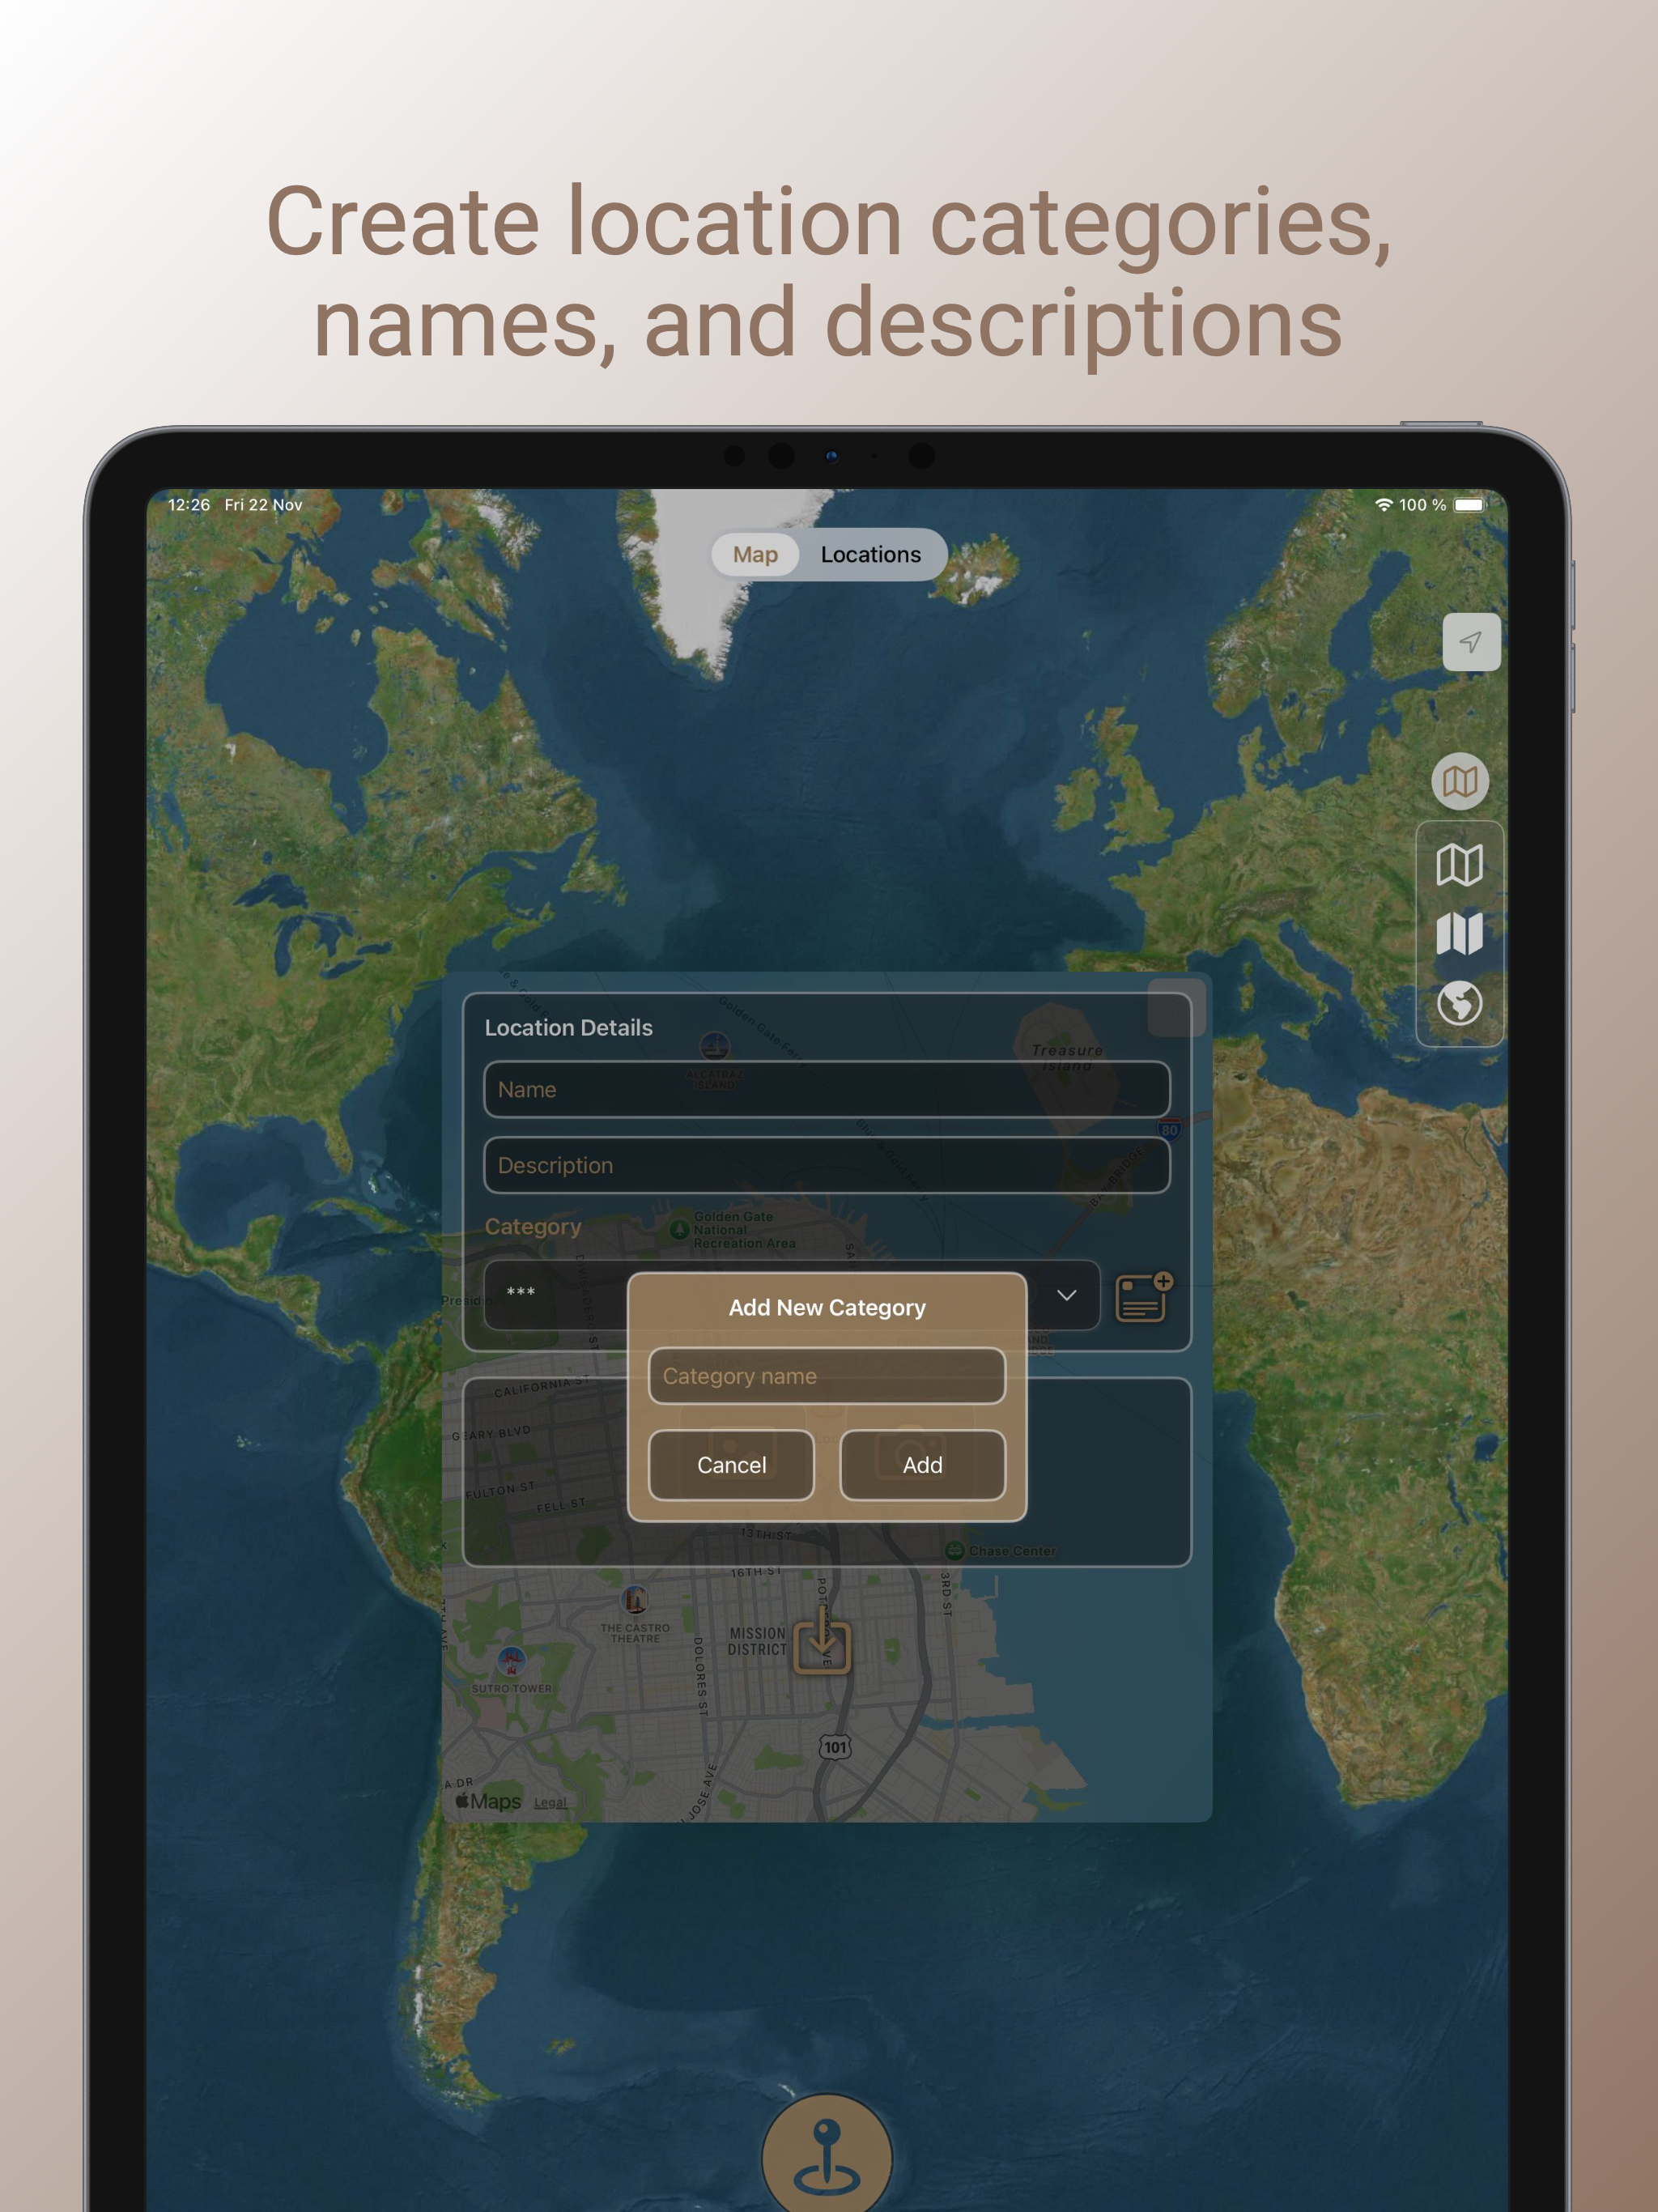Expand the category dropdown chevron
The width and height of the screenshot is (1658, 2212).
(x=1066, y=1295)
